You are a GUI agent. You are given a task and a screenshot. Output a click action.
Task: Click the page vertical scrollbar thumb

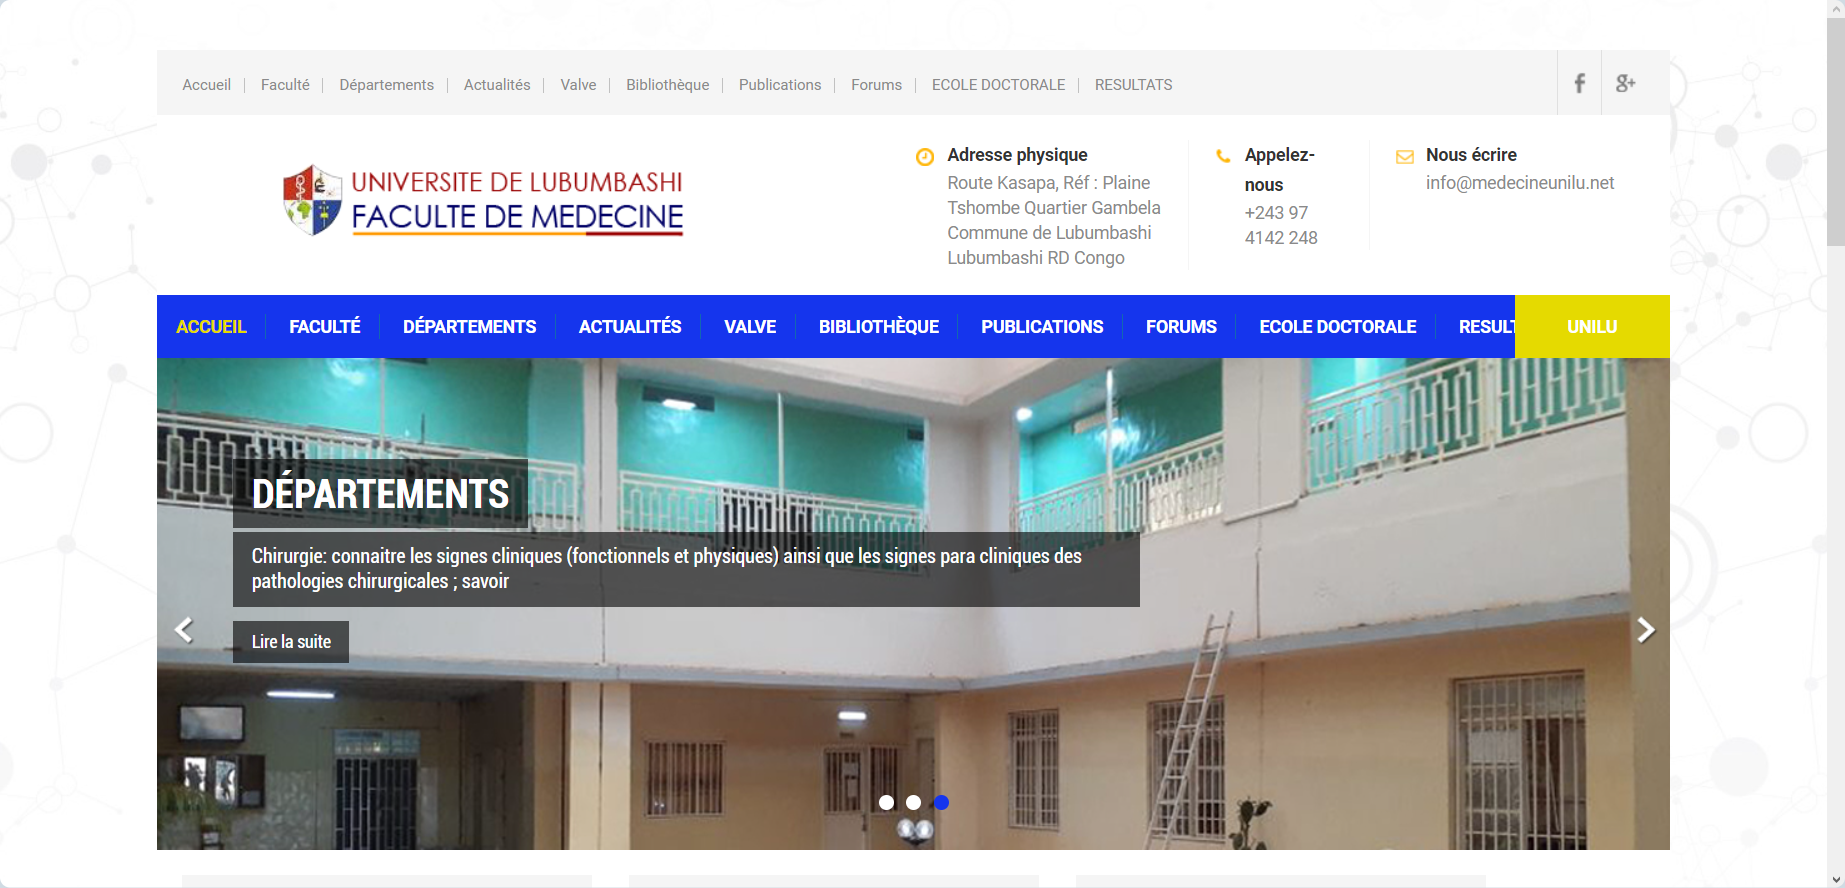[1836, 130]
